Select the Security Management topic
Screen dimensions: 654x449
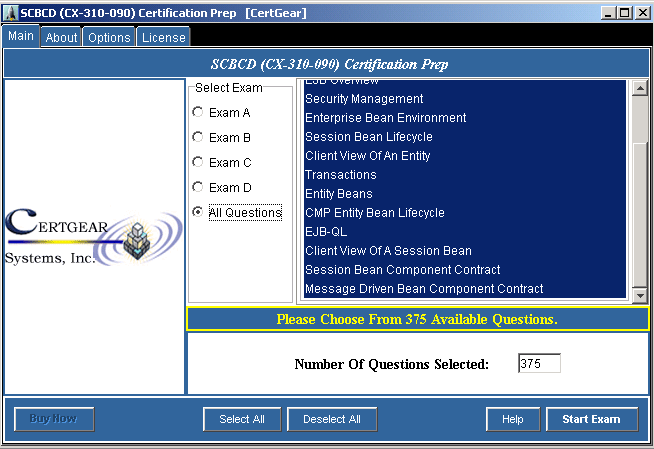pyautogui.click(x=465, y=99)
